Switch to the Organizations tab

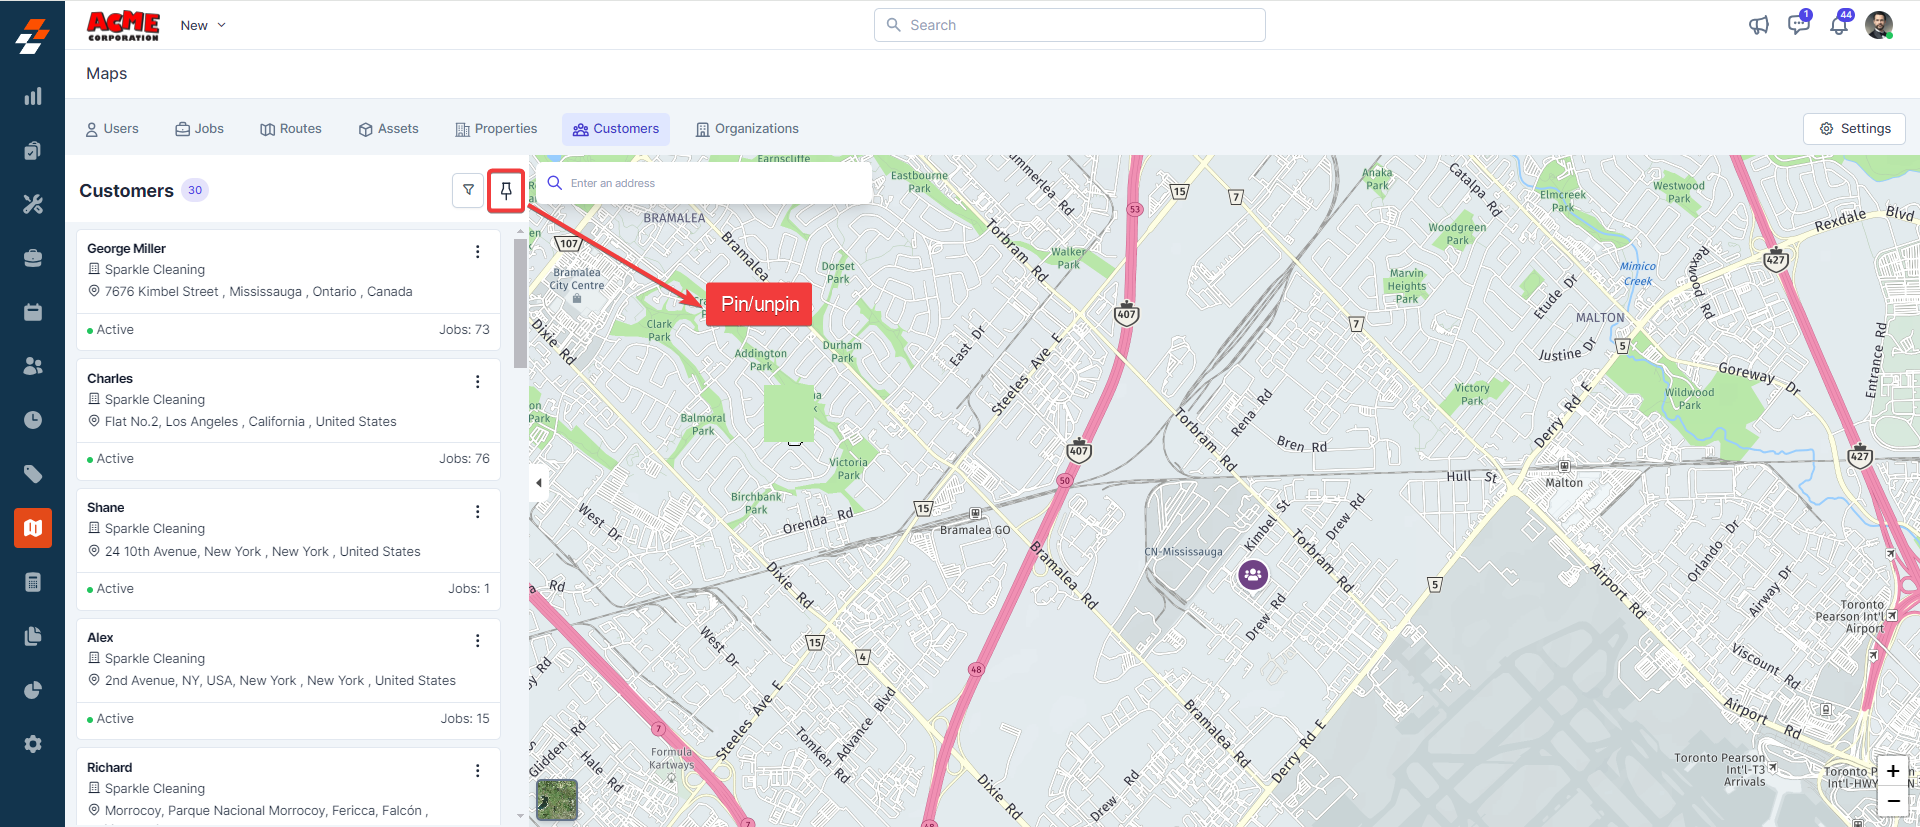pyautogui.click(x=747, y=129)
